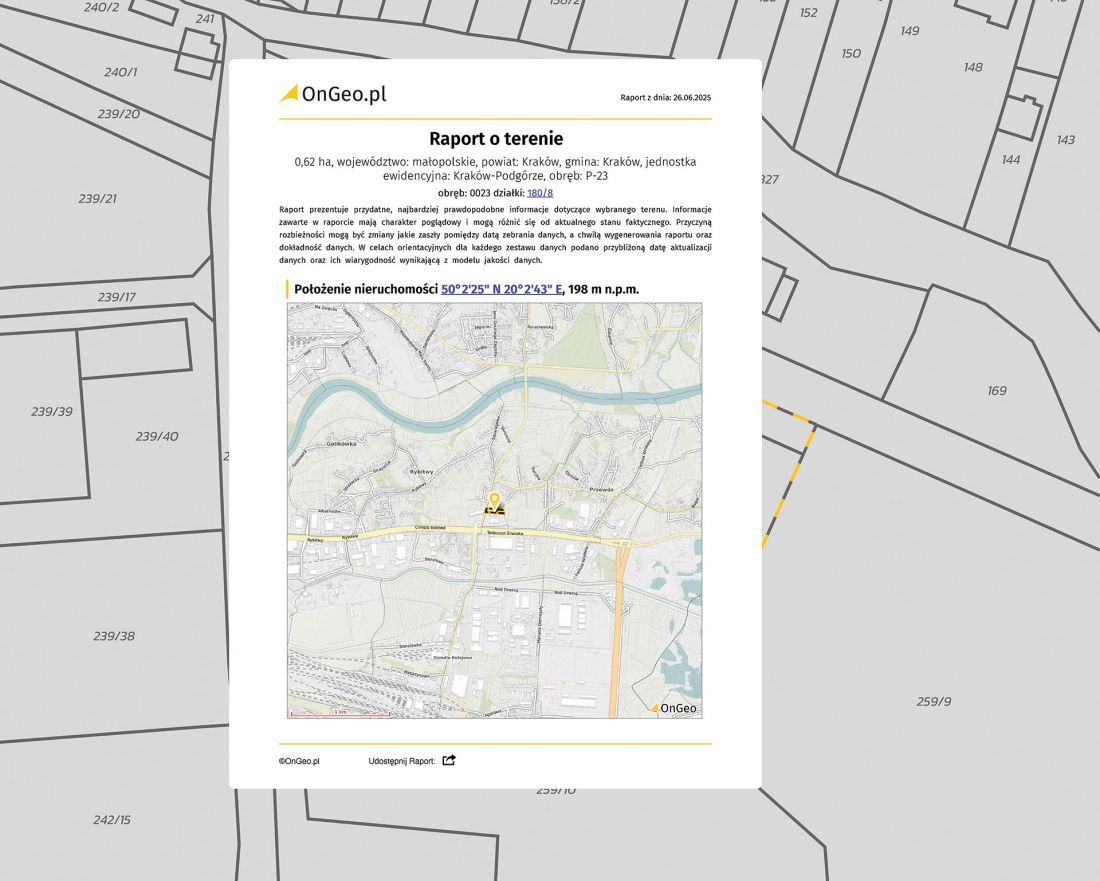Viewport: 1100px width, 881px height.
Task: Click the yellow location pin on map
Action: click(x=495, y=501)
